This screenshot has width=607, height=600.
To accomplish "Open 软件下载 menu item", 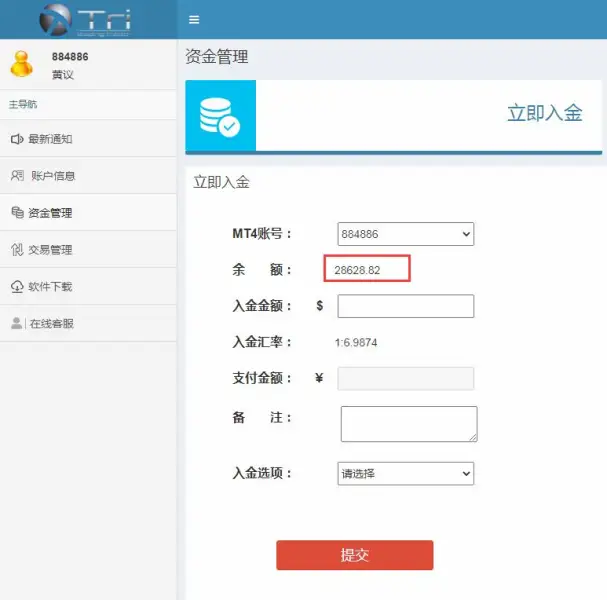I will coord(88,287).
